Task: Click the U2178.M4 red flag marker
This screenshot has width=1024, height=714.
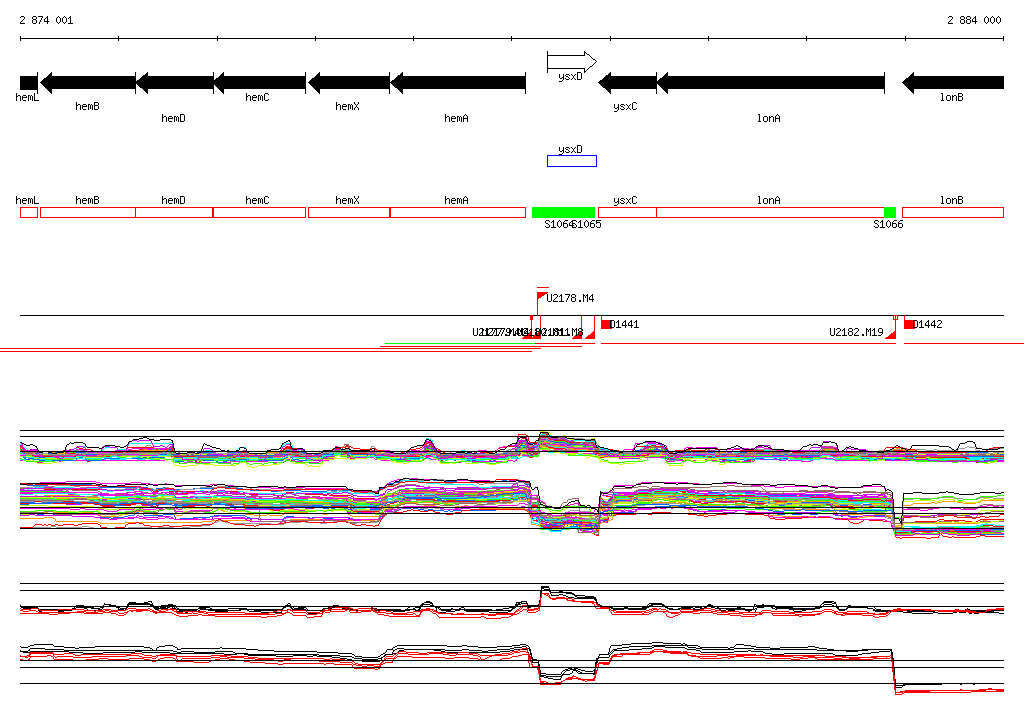Action: [542, 296]
